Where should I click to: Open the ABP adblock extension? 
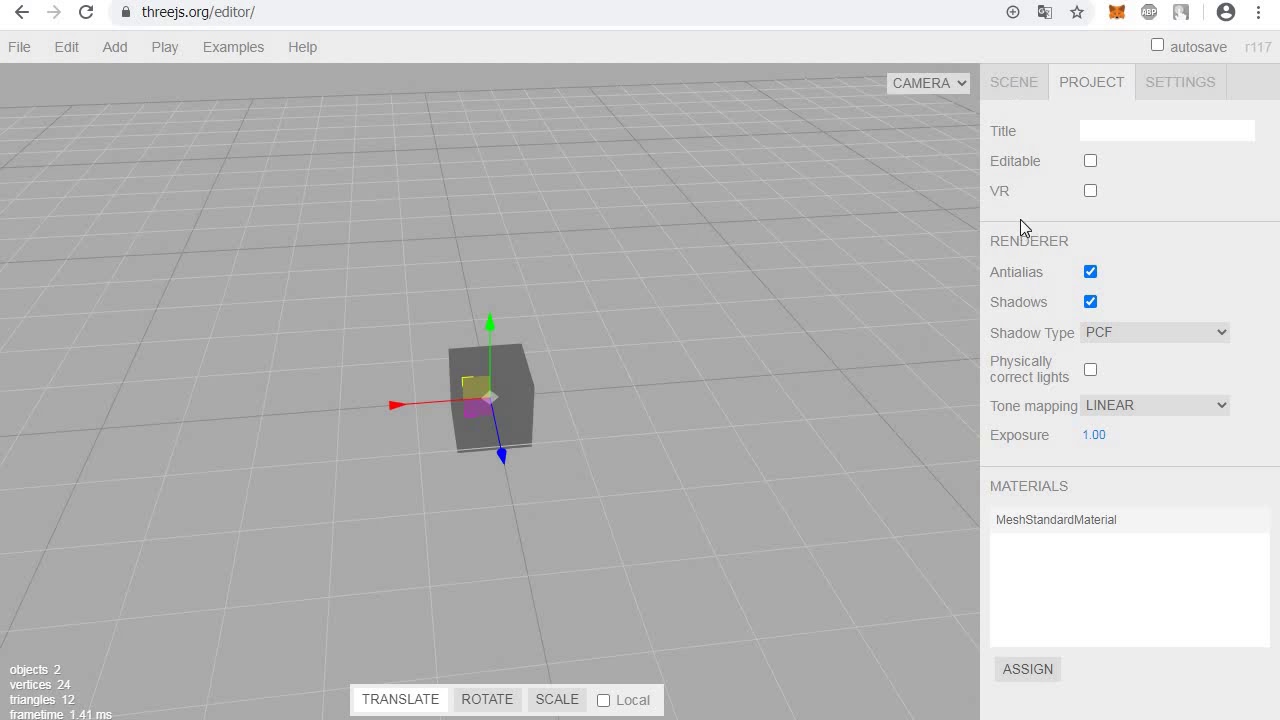(x=1149, y=12)
